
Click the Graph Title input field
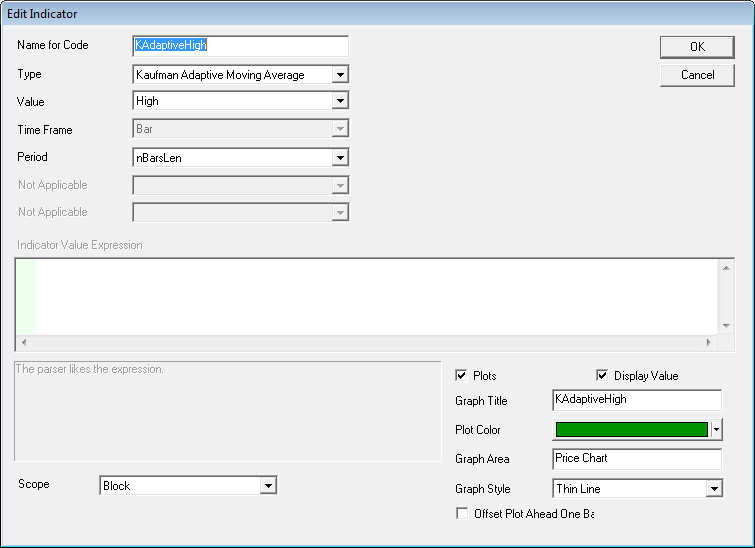(636, 400)
